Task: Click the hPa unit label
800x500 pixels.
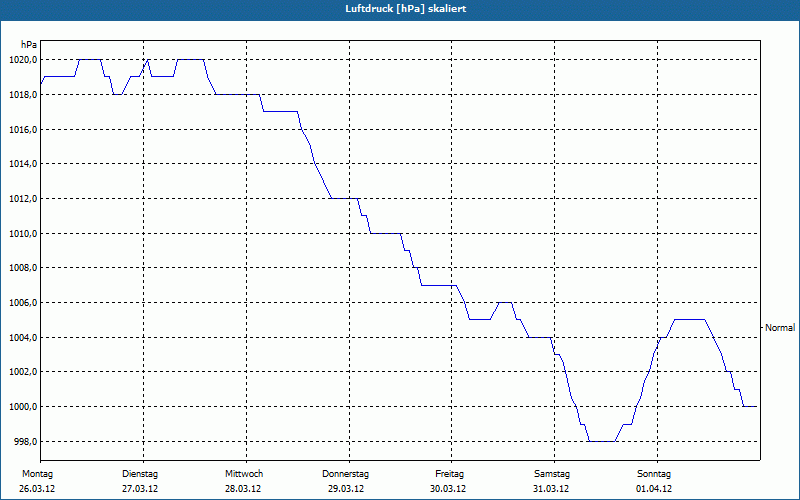Action: coord(29,45)
